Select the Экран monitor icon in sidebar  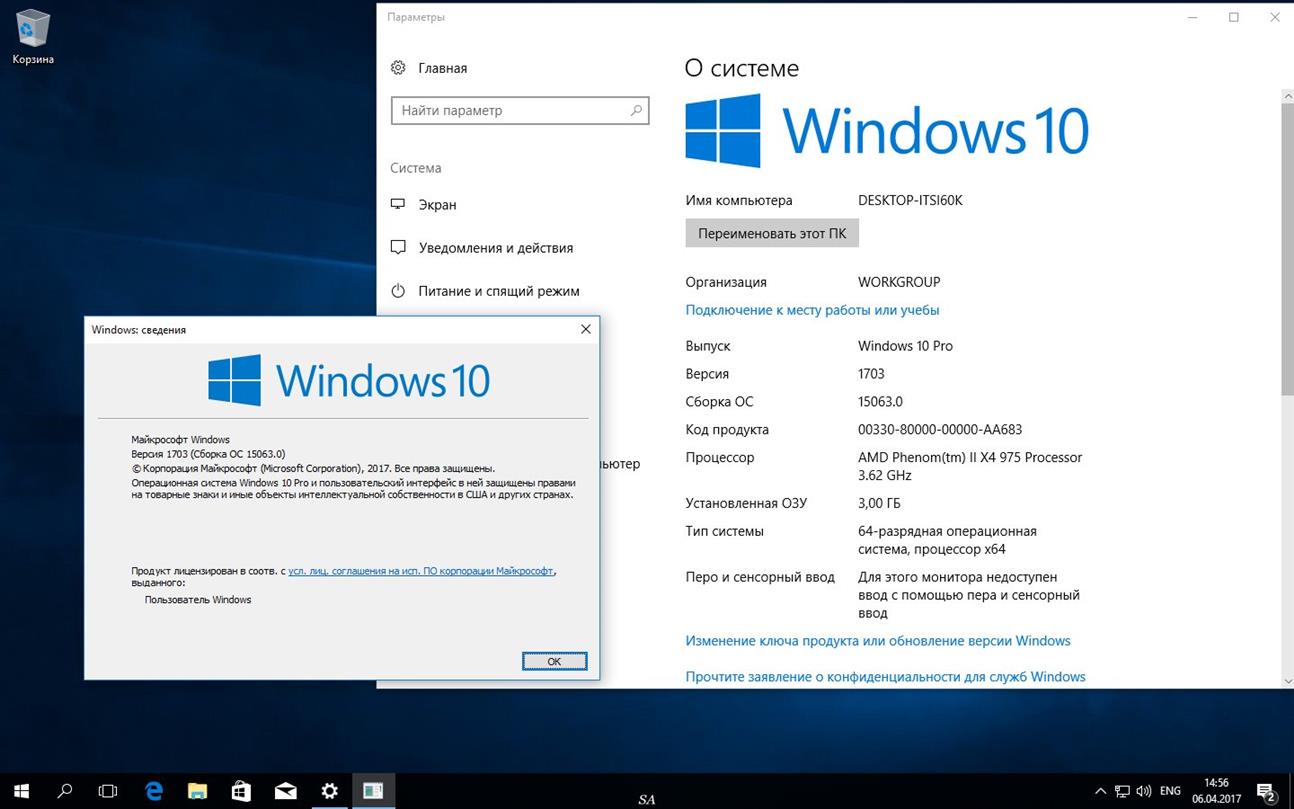pyautogui.click(x=399, y=204)
